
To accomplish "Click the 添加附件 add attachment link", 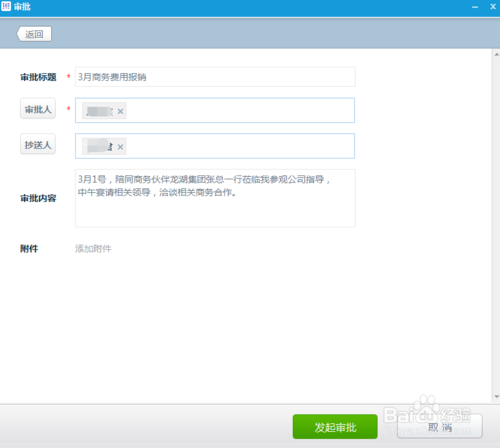I will click(x=93, y=249).
